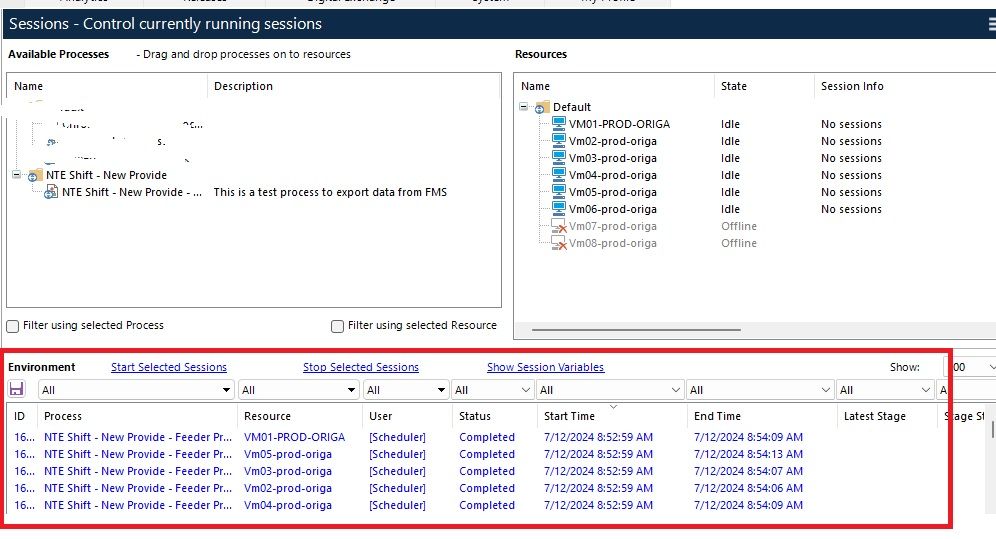Open Show Session Variables link
This screenshot has height=539, width=996.
(545, 367)
